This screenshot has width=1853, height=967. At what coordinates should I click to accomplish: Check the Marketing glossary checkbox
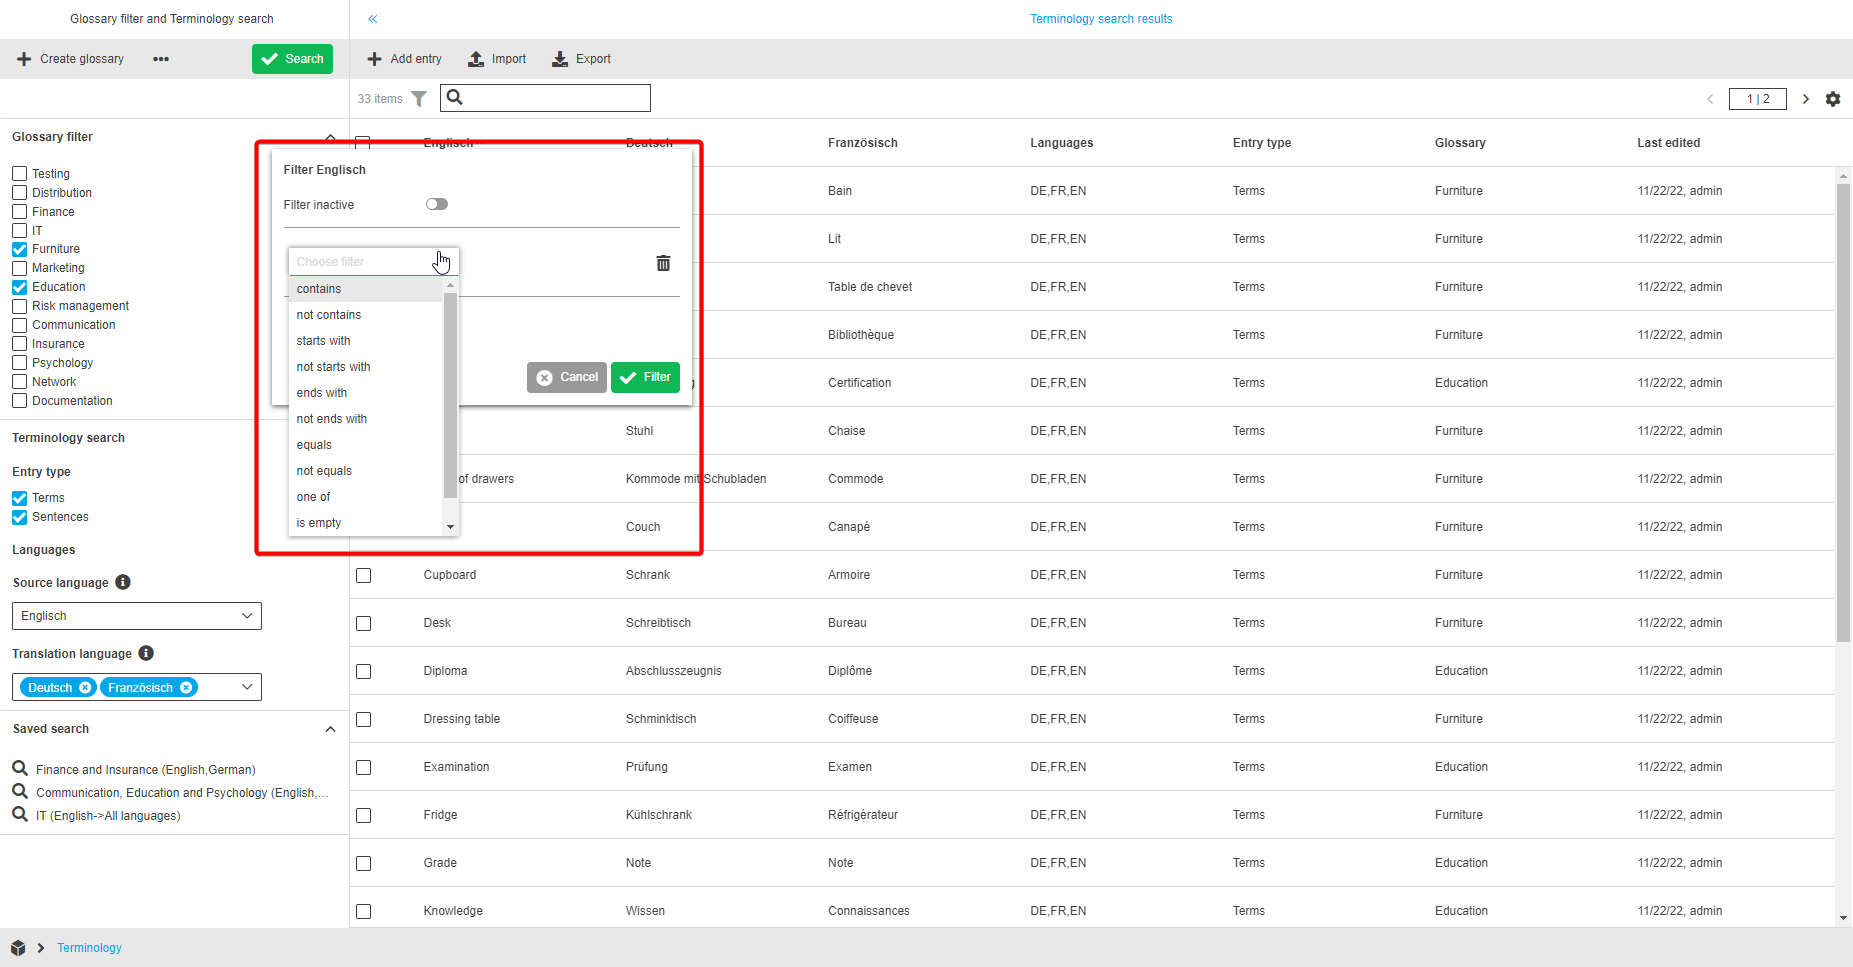pos(20,268)
